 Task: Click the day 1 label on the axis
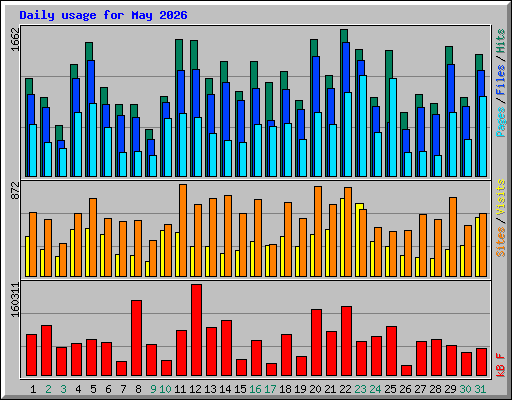point(33,389)
